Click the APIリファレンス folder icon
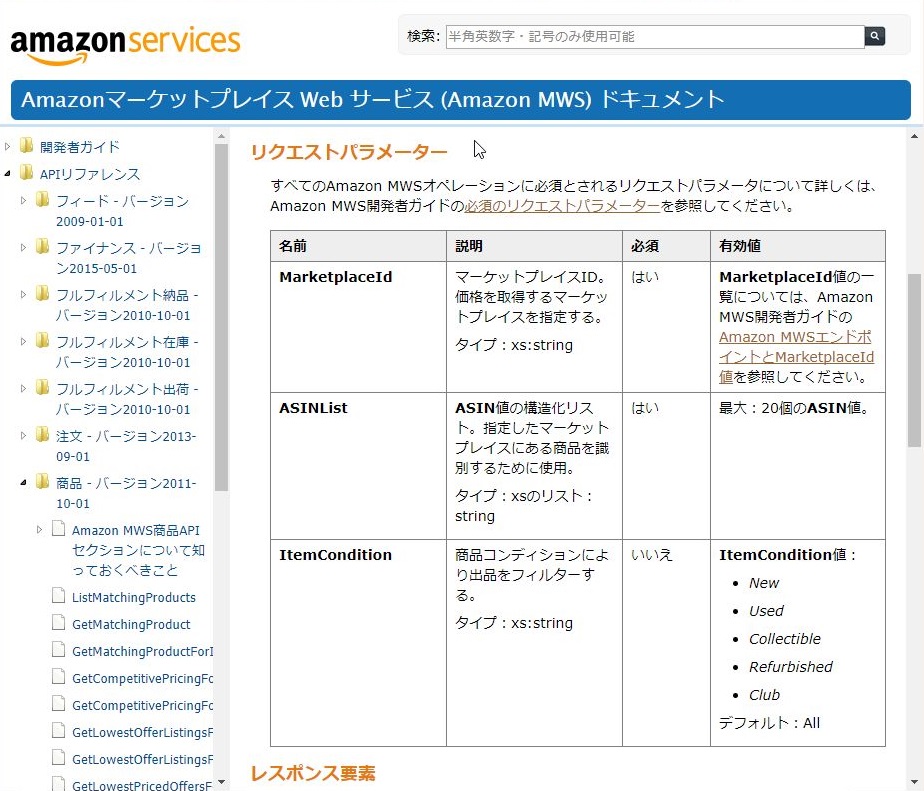 (26, 172)
